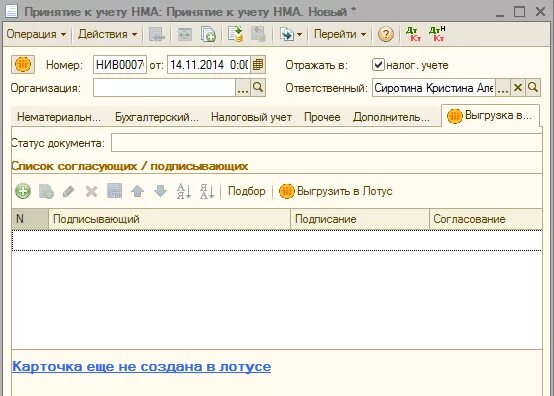
Task: Open the calendar picker next to date
Action: coord(258,65)
